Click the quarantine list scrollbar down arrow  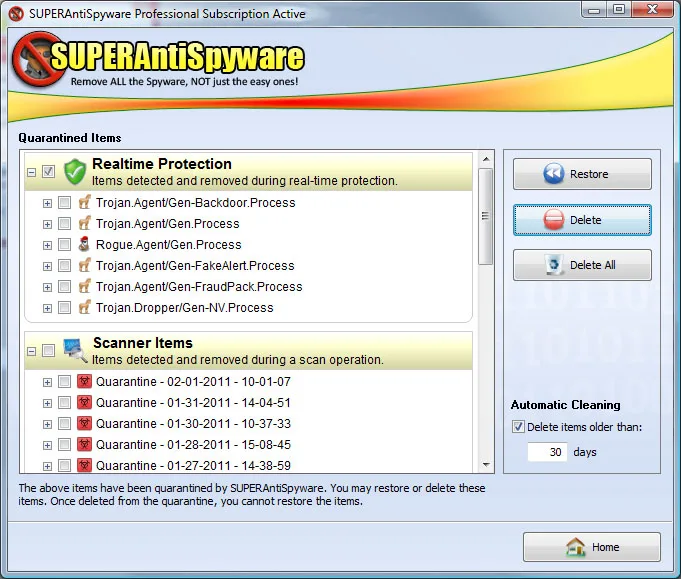coord(486,465)
